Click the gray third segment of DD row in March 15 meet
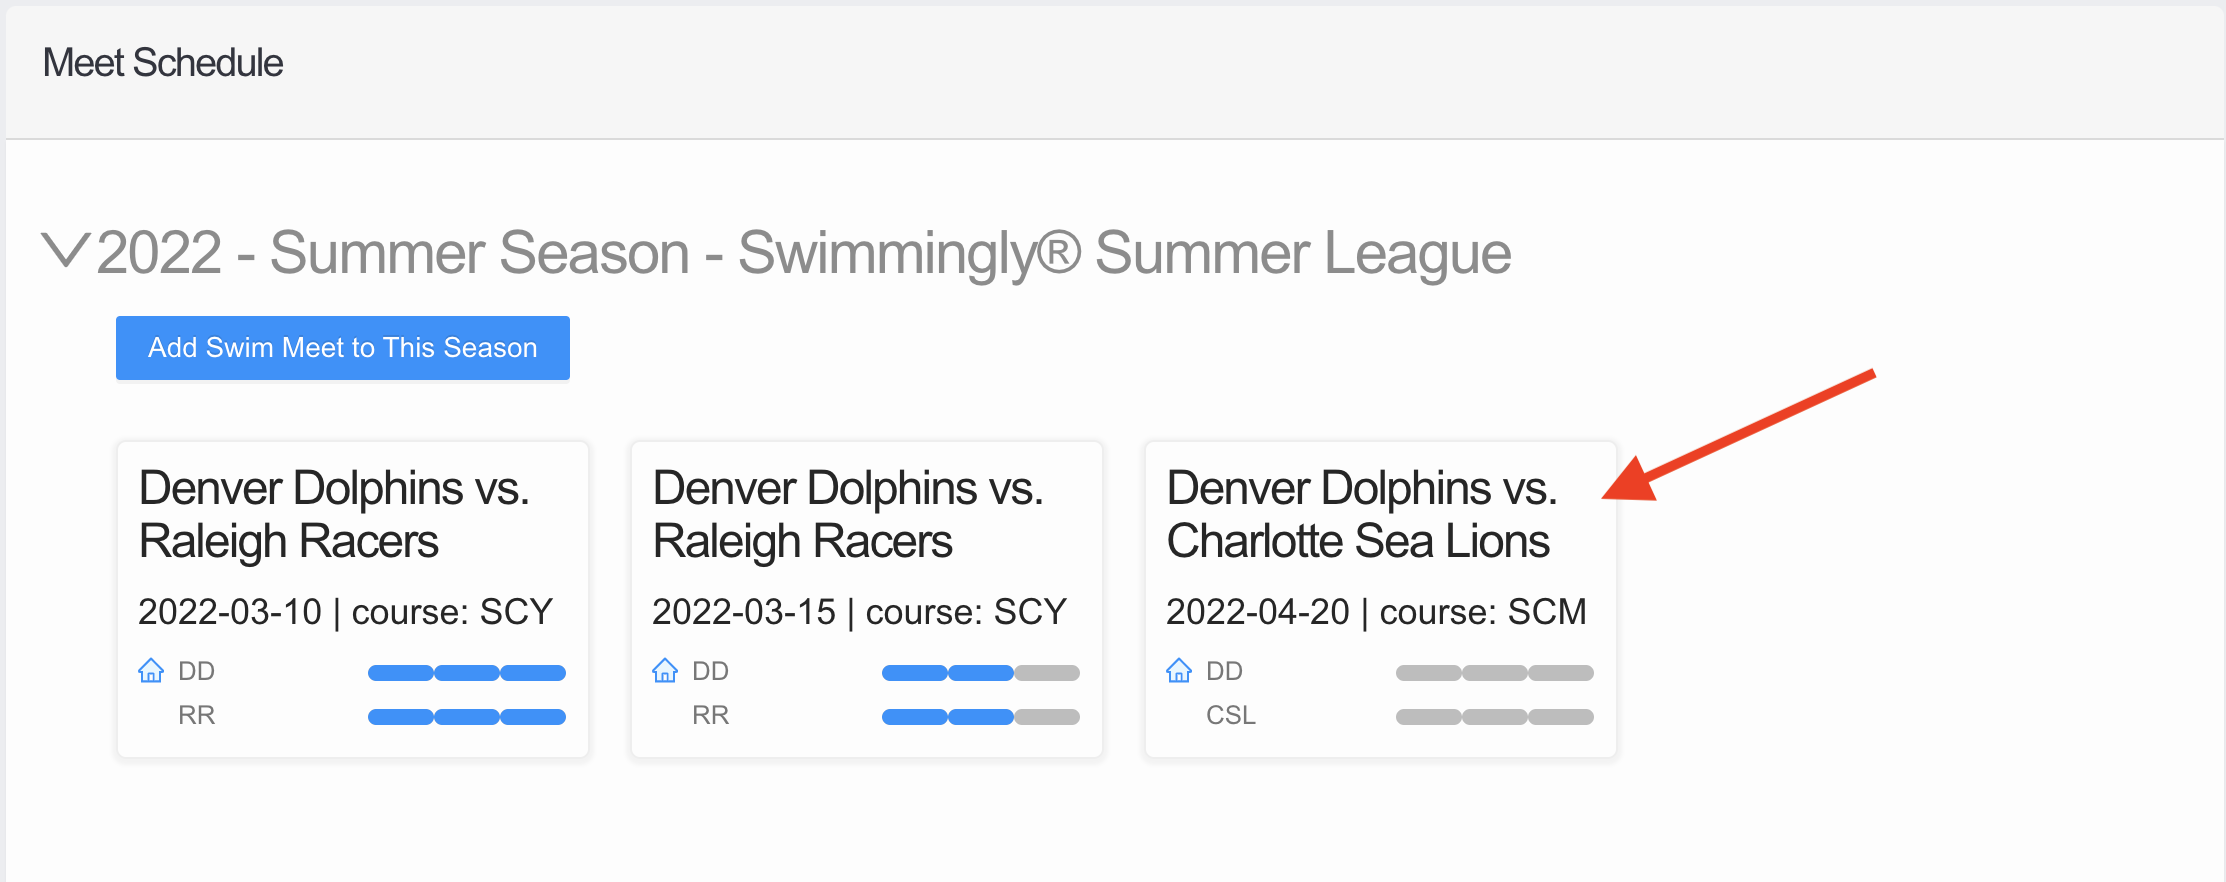Screen dimensions: 2226x882 [x=1045, y=672]
